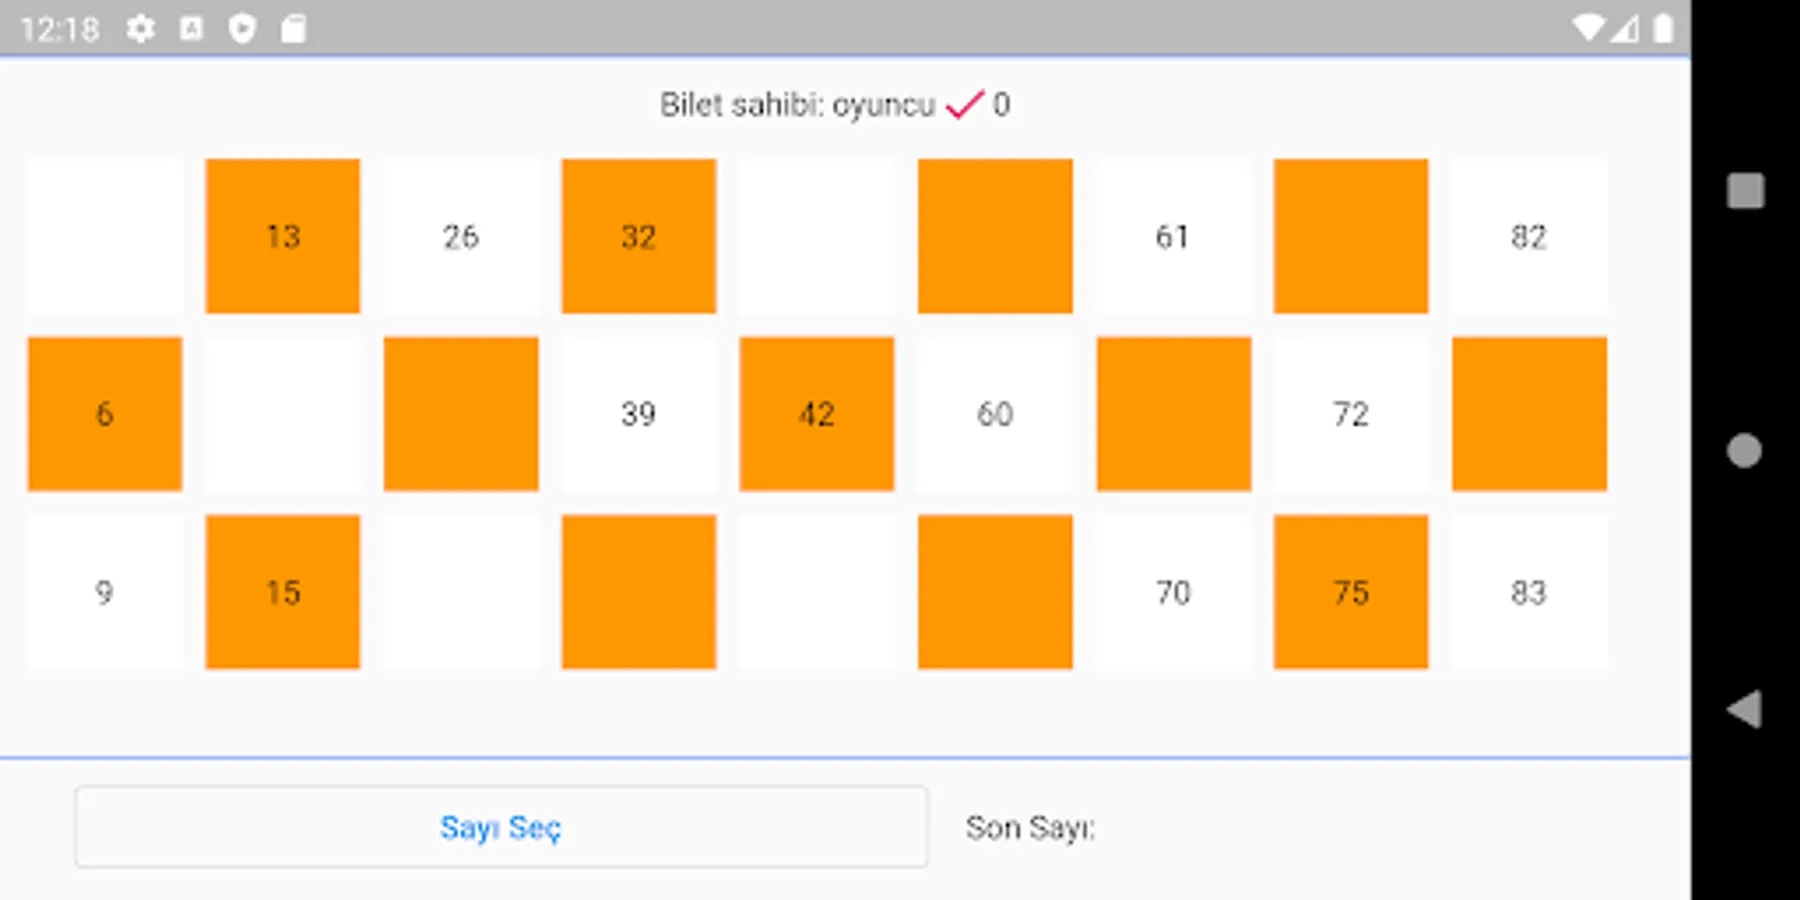The image size is (1800, 900).
Task: Select the cell numbered 72
Action: [x=1350, y=414]
